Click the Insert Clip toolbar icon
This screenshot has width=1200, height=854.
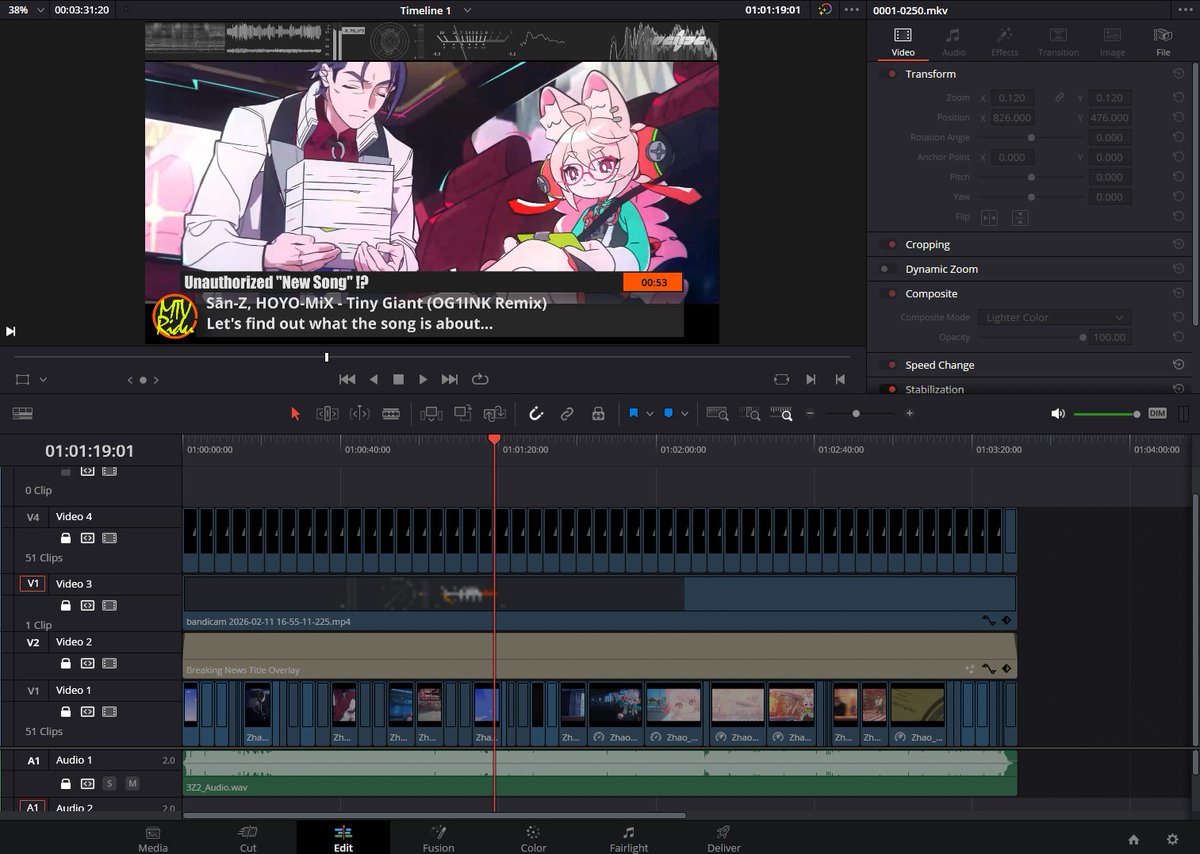click(x=431, y=413)
